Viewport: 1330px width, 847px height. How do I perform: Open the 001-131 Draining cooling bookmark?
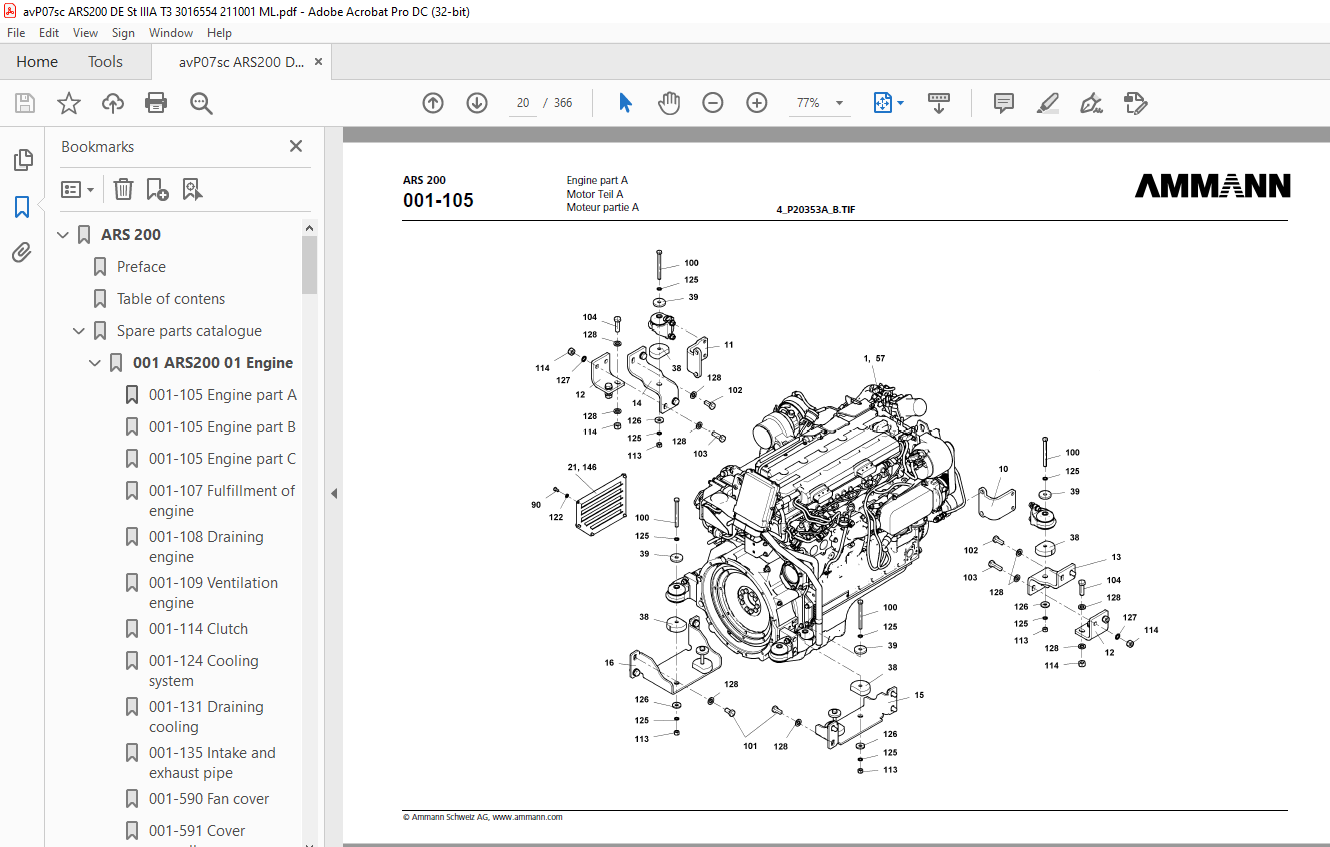[x=206, y=717]
